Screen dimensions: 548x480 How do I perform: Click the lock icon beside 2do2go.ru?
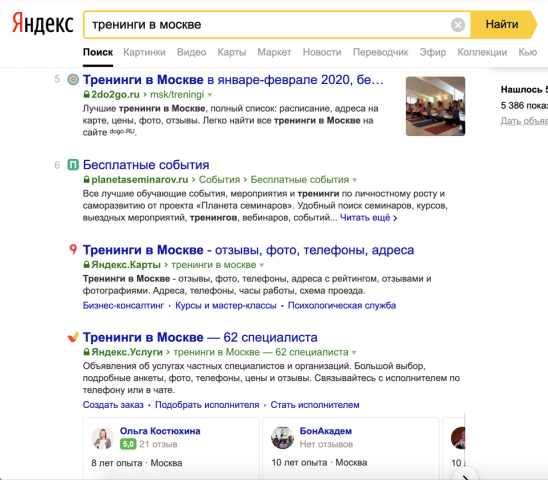tap(86, 94)
